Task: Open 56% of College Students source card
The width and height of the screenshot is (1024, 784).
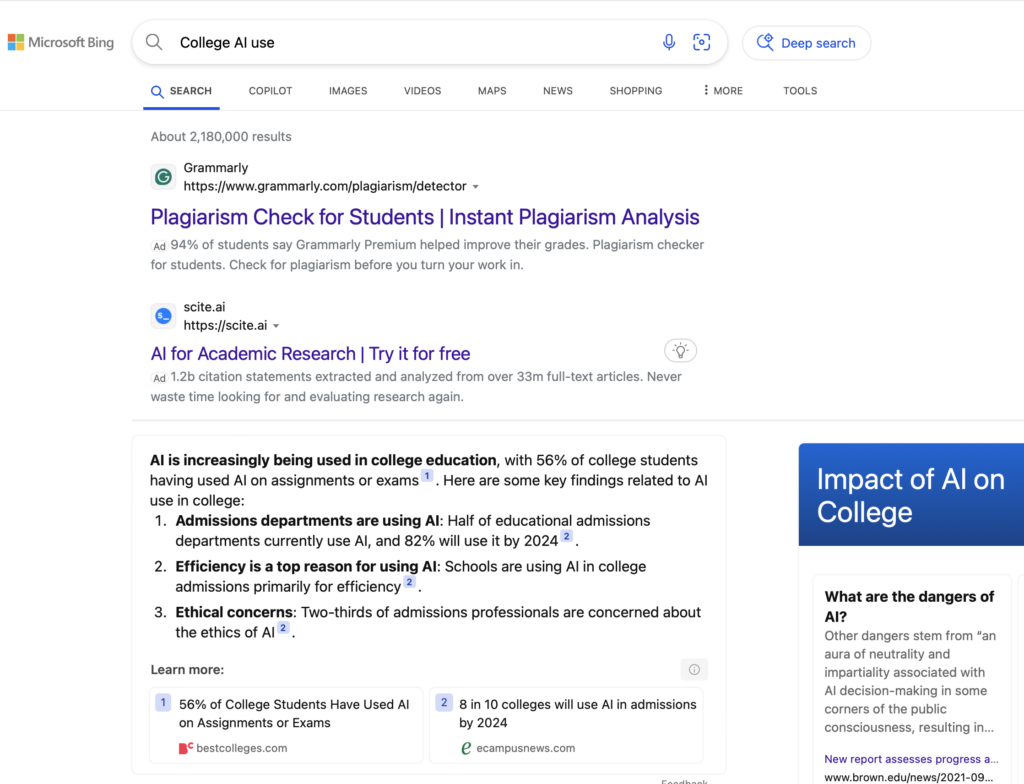Action: tap(286, 725)
